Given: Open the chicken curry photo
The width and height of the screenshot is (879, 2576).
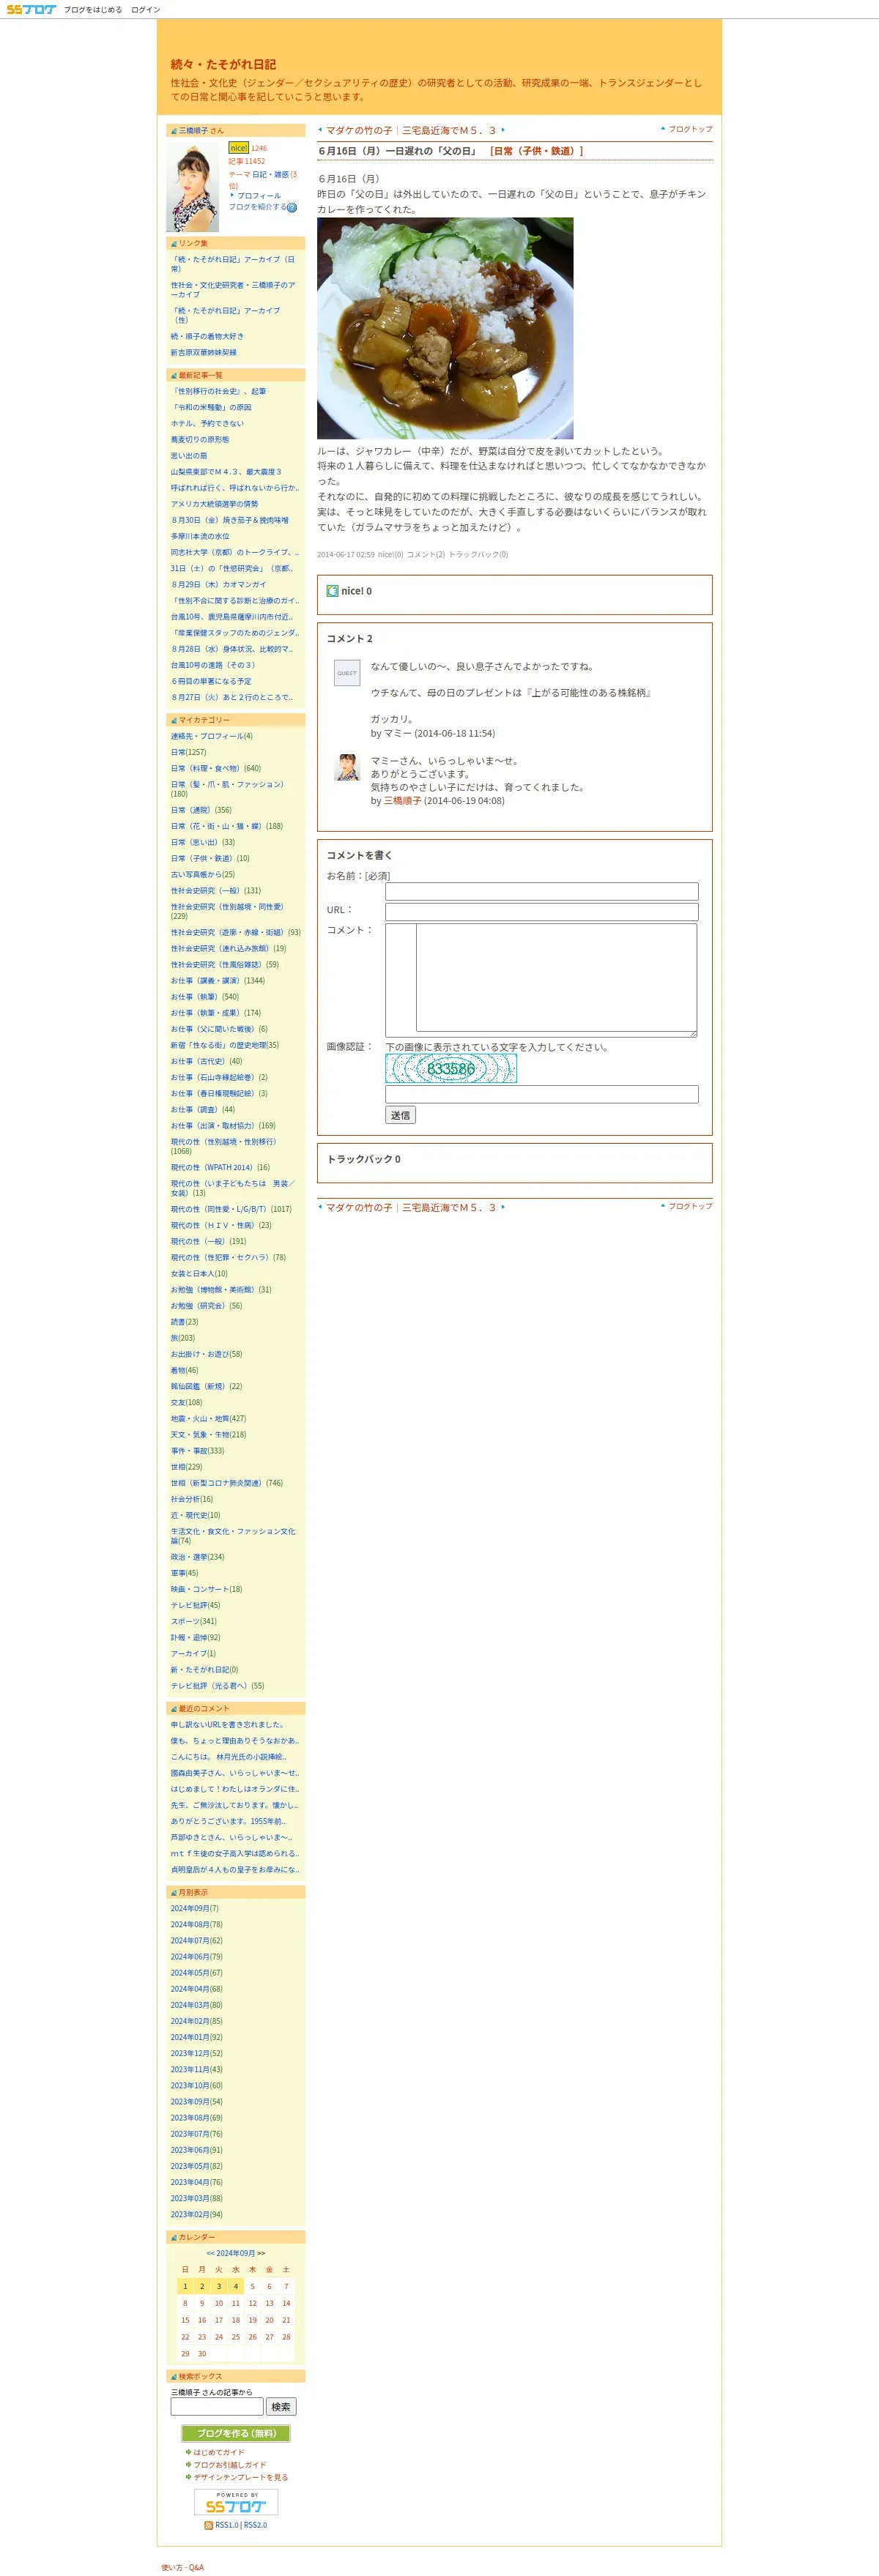Looking at the screenshot, I should click(x=445, y=328).
